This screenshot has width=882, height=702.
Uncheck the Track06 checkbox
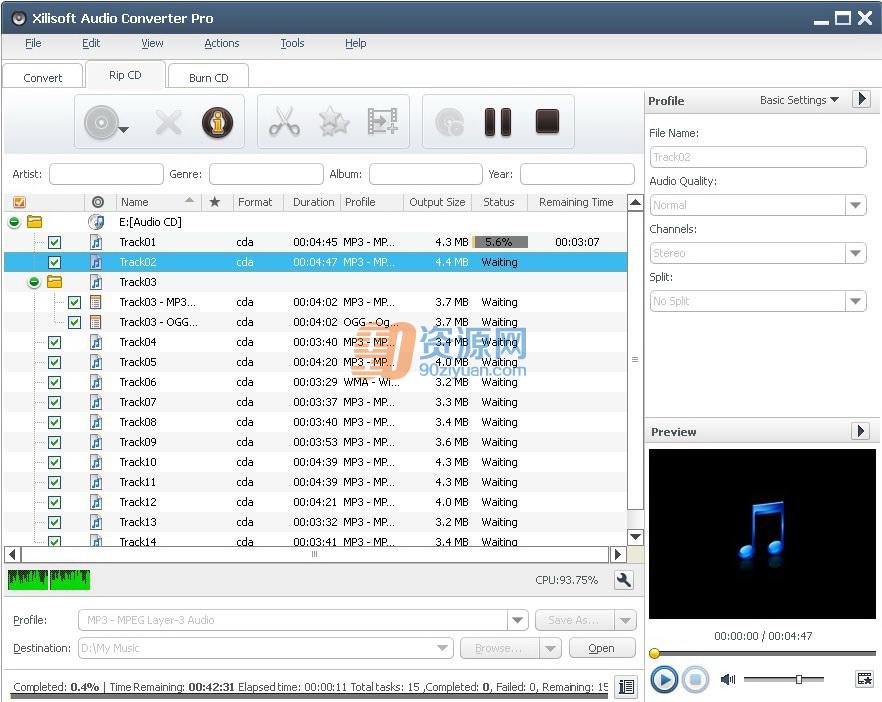pos(55,382)
